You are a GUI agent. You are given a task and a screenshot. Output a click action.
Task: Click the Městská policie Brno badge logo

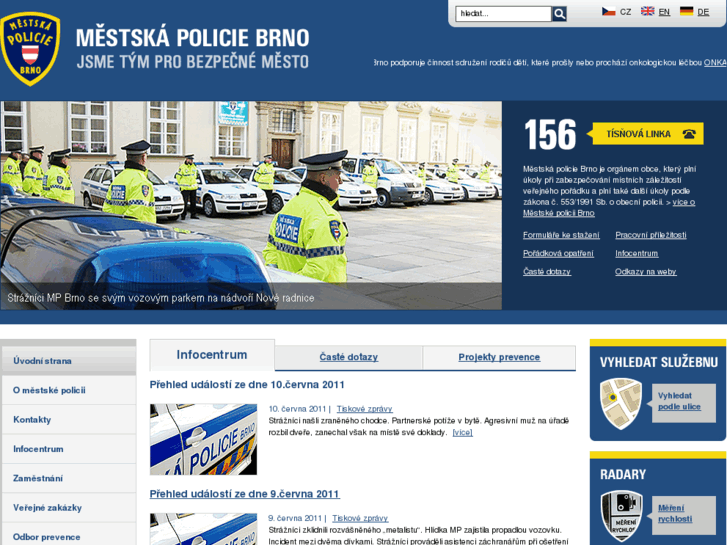31,49
